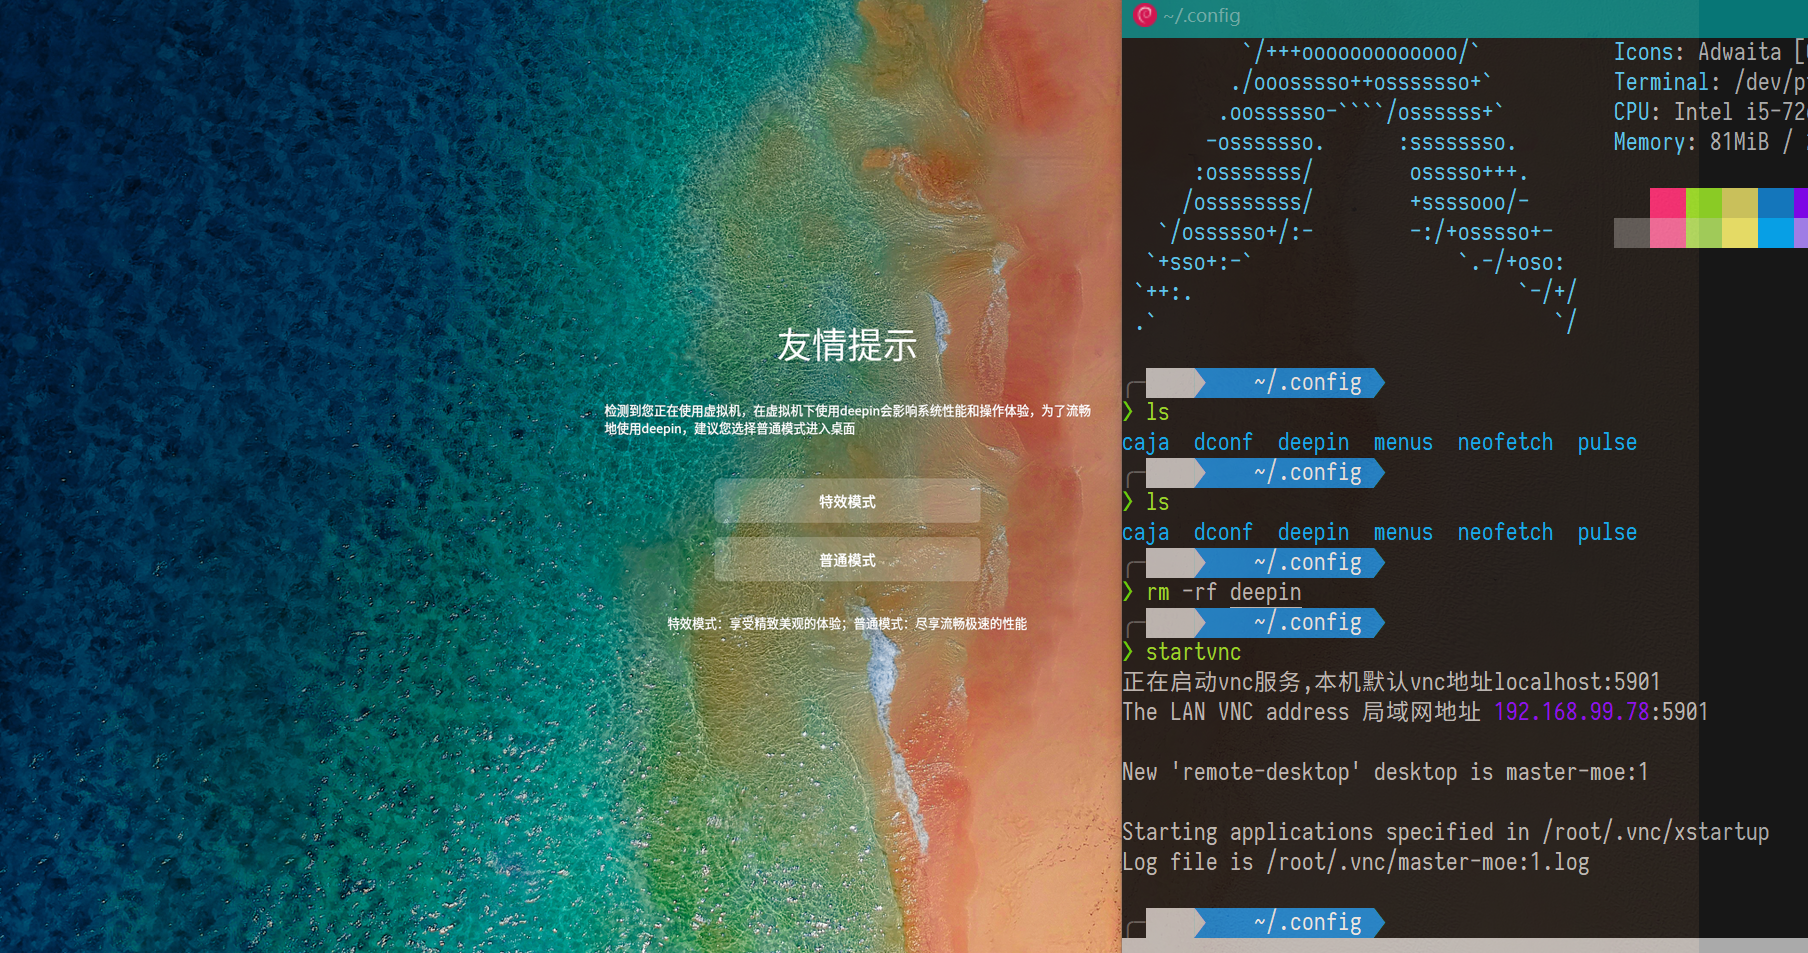The width and height of the screenshot is (1808, 953).
Task: Click the ~/.config title in terminal title bar
Action: [x=1201, y=16]
